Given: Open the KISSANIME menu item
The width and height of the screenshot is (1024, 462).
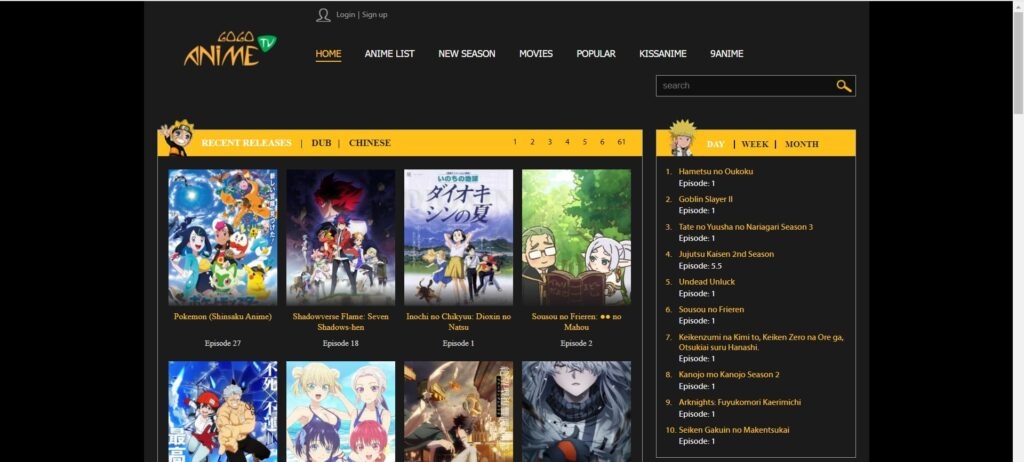Looking at the screenshot, I should (663, 54).
